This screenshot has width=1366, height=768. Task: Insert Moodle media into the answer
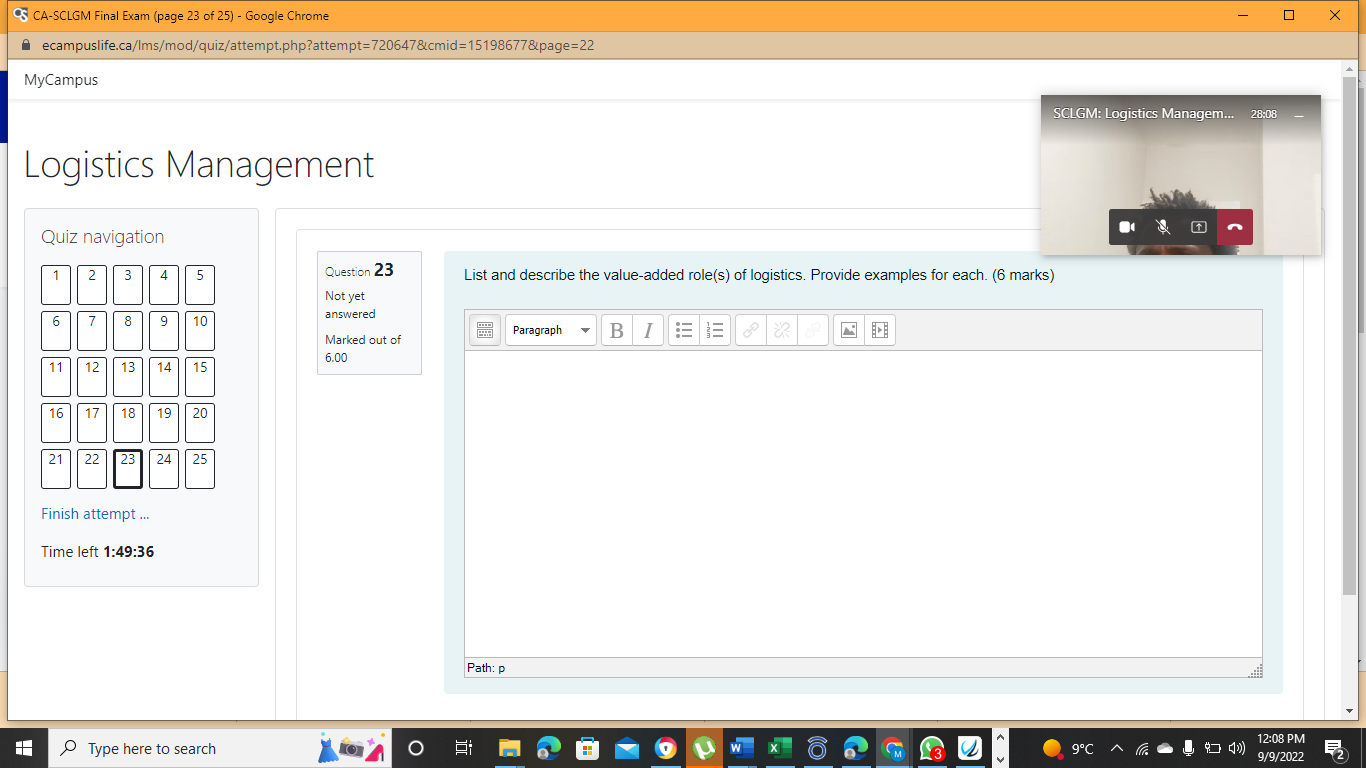pyautogui.click(x=880, y=330)
